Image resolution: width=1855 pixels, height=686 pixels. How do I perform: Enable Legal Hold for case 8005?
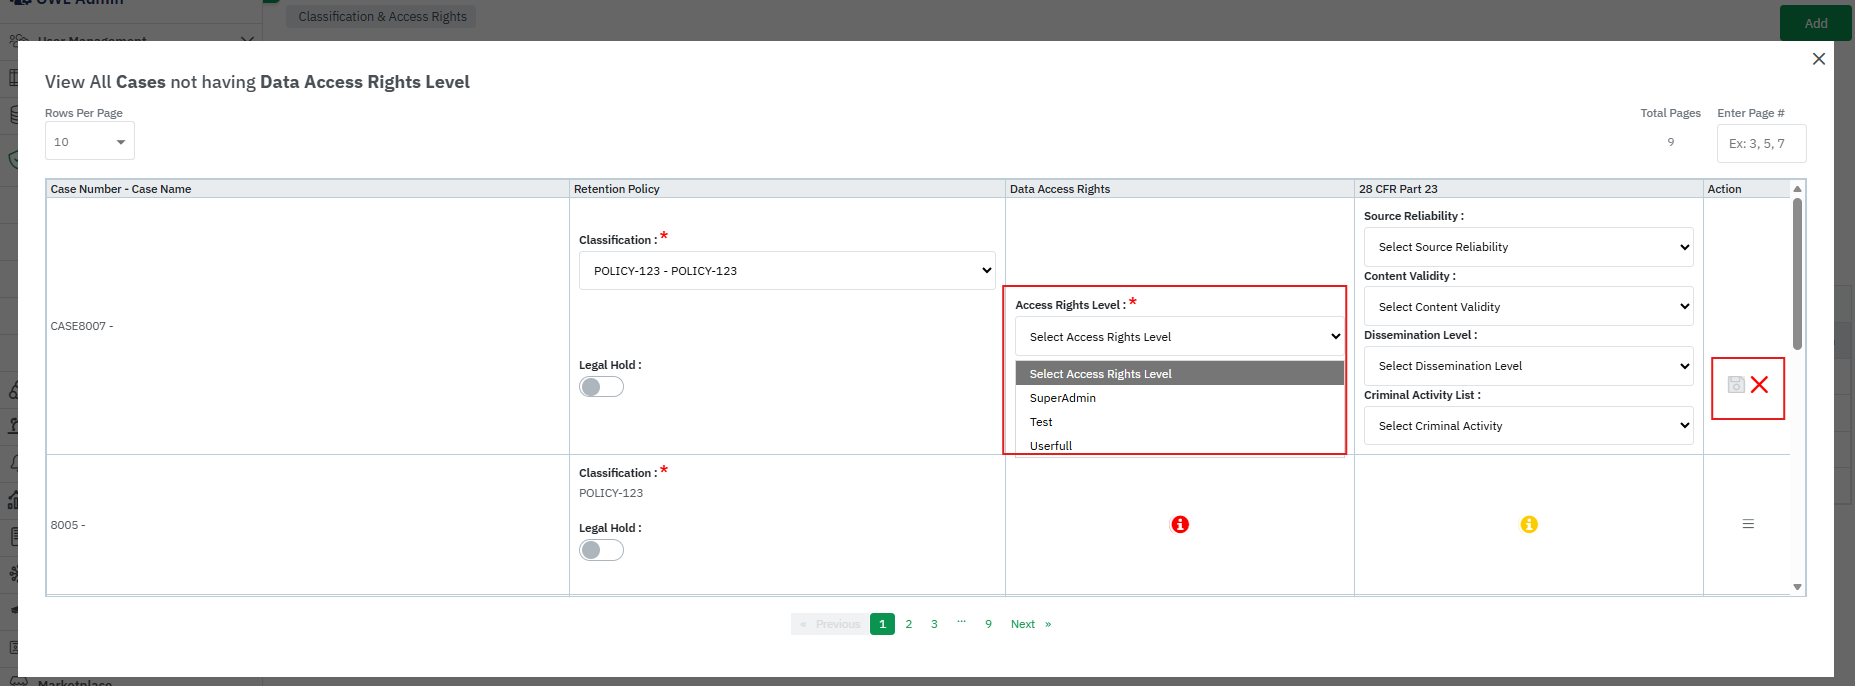pos(601,551)
